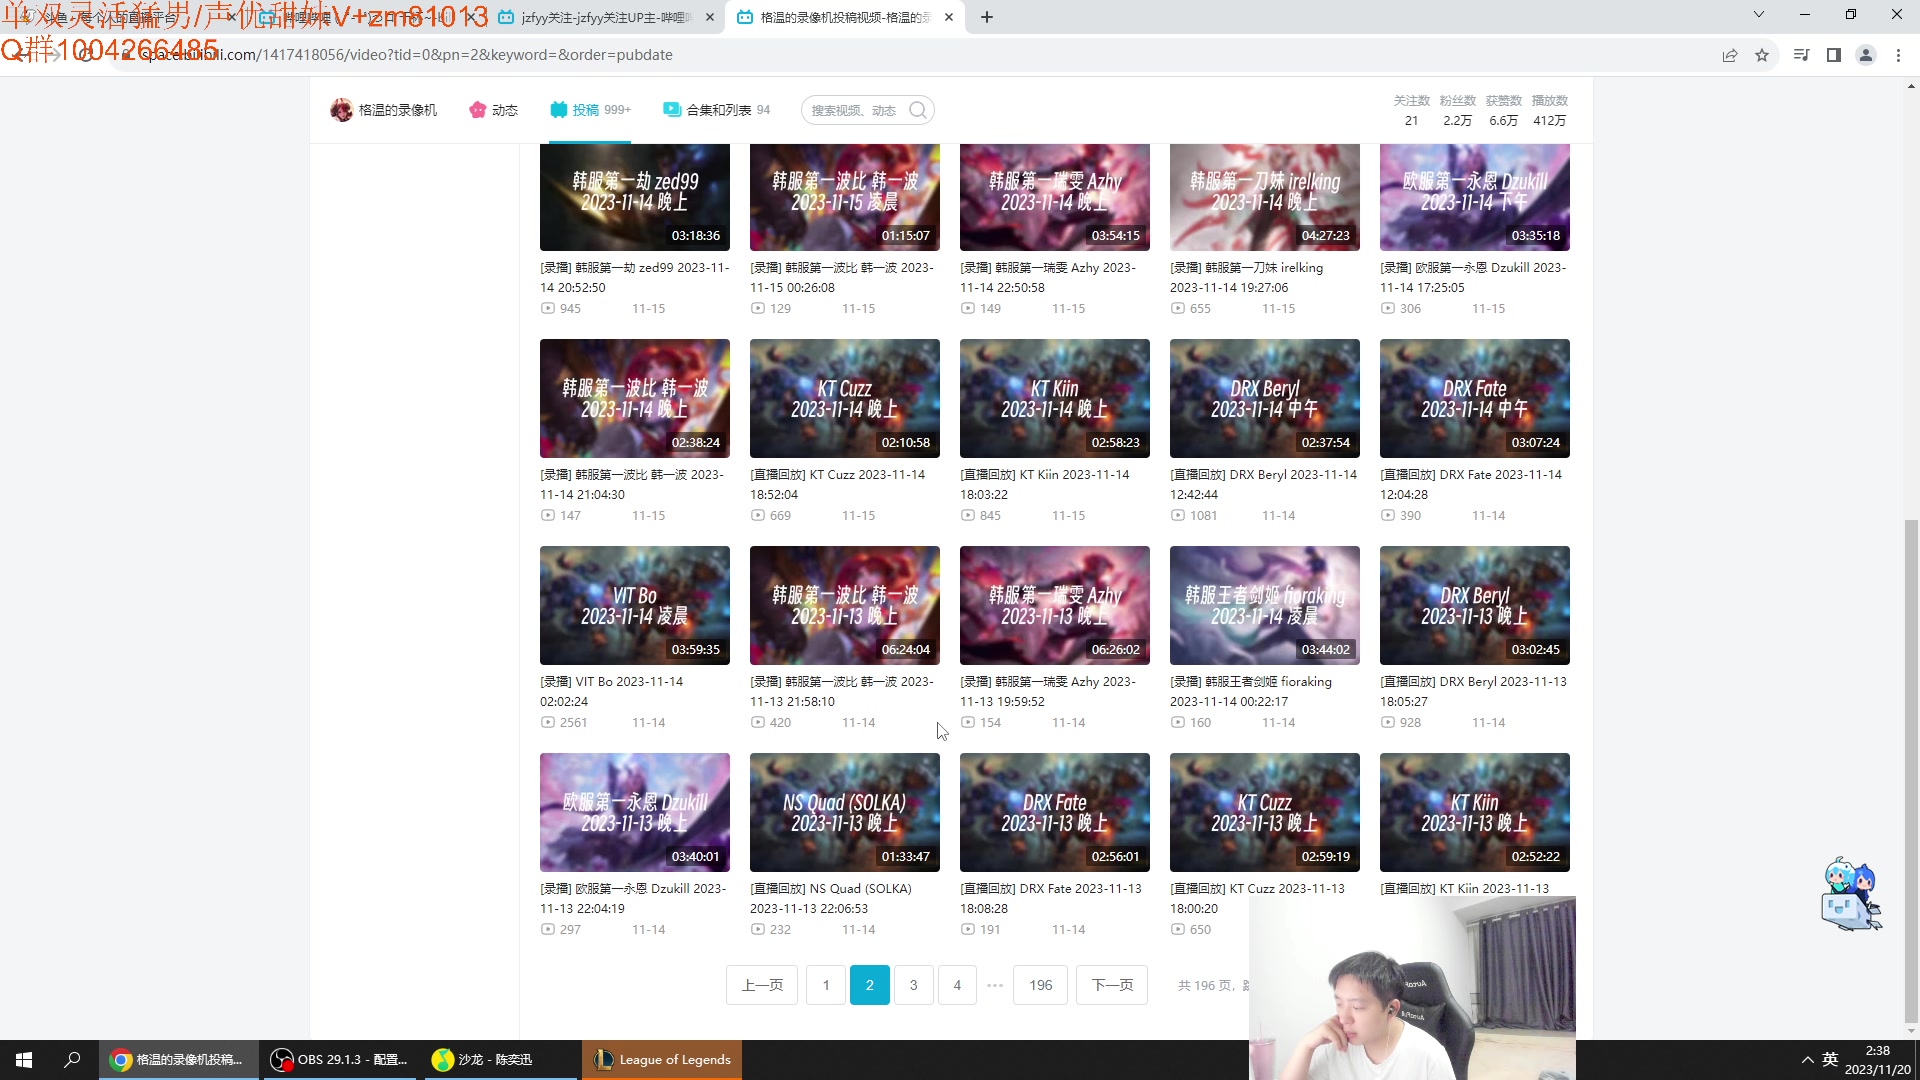This screenshot has width=1920, height=1080.
Task: Click the 获赞数 6.6万 stat
Action: point(1503,111)
